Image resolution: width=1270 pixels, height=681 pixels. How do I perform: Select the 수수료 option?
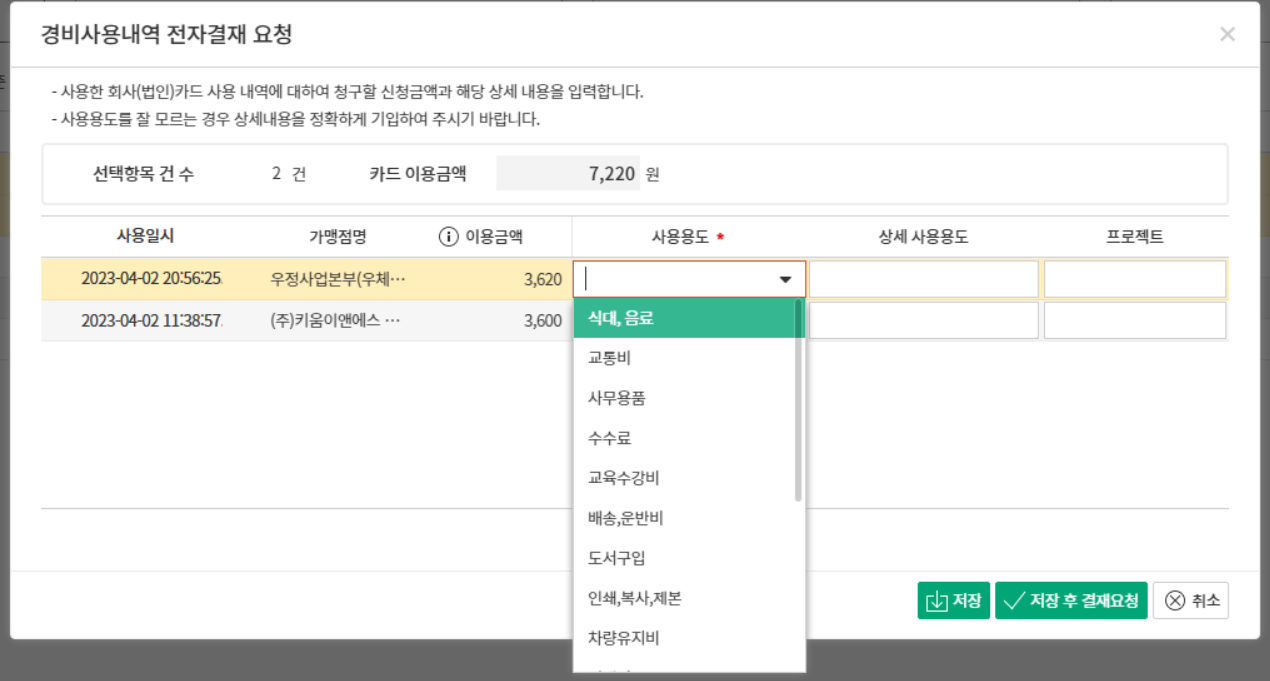[609, 438]
